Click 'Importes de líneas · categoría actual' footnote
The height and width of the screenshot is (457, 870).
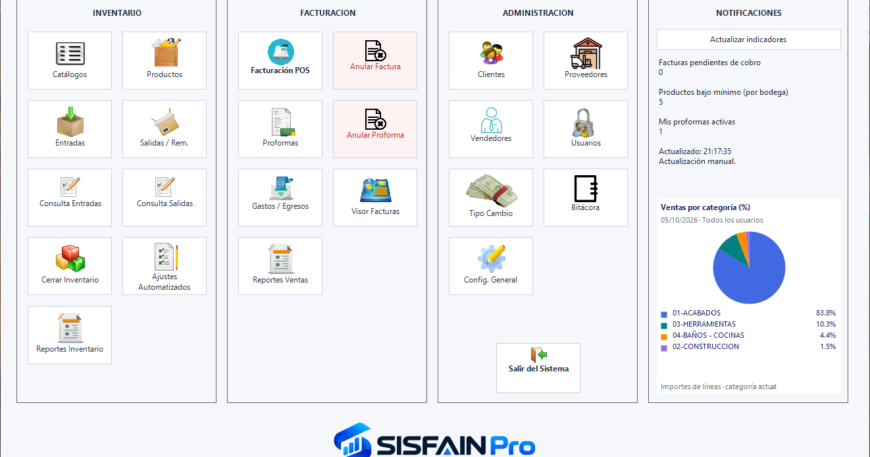coord(719,387)
